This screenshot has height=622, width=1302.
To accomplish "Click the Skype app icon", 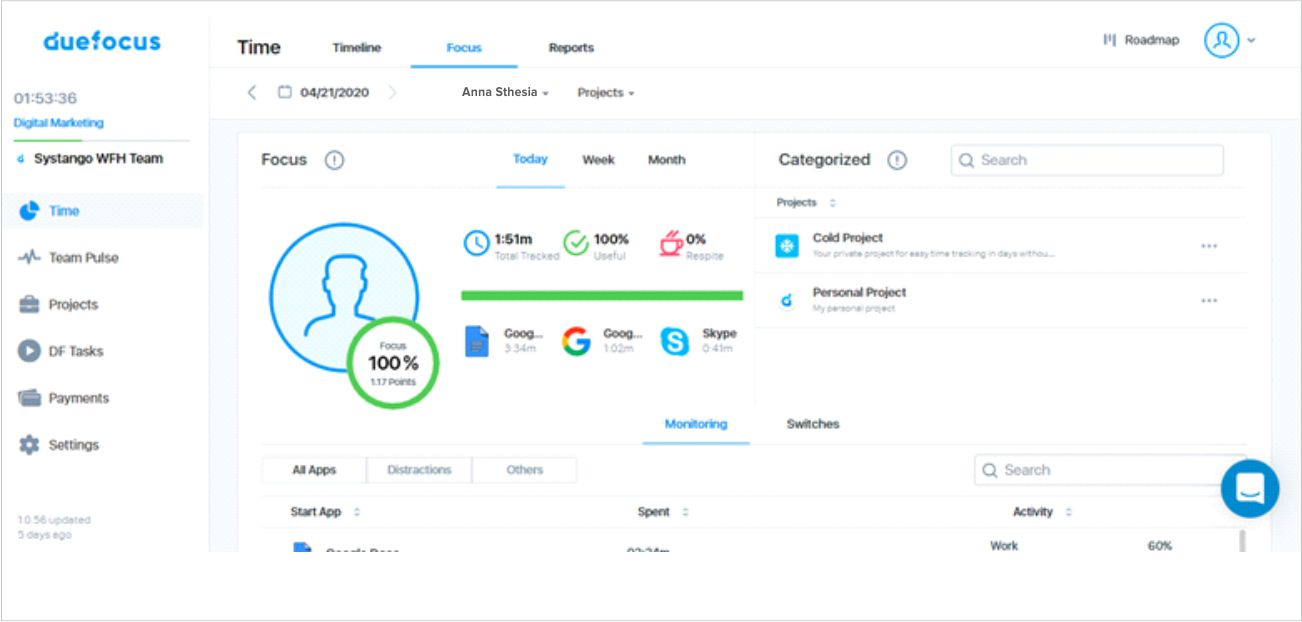I will (675, 341).
